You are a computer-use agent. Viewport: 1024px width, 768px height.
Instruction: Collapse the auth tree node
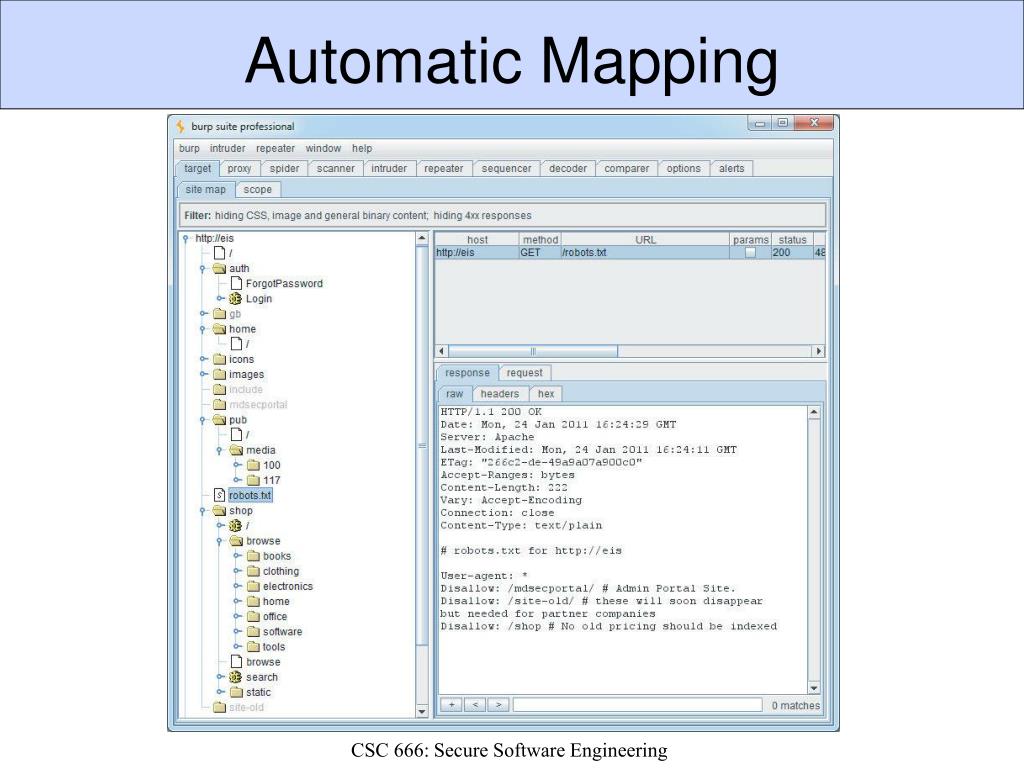(203, 269)
